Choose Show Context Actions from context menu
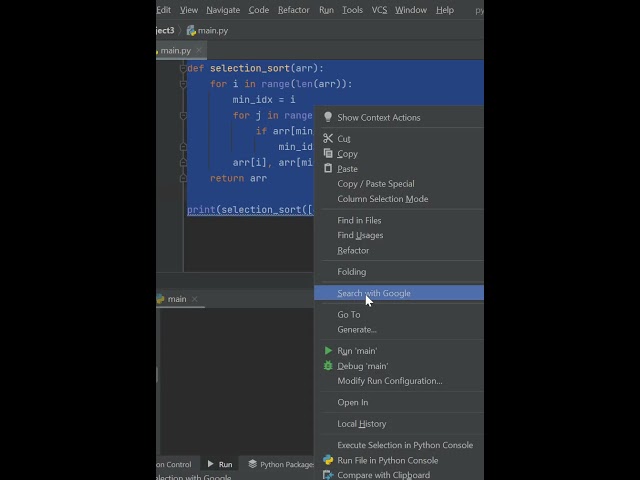The height and width of the screenshot is (480, 640). tap(399, 118)
